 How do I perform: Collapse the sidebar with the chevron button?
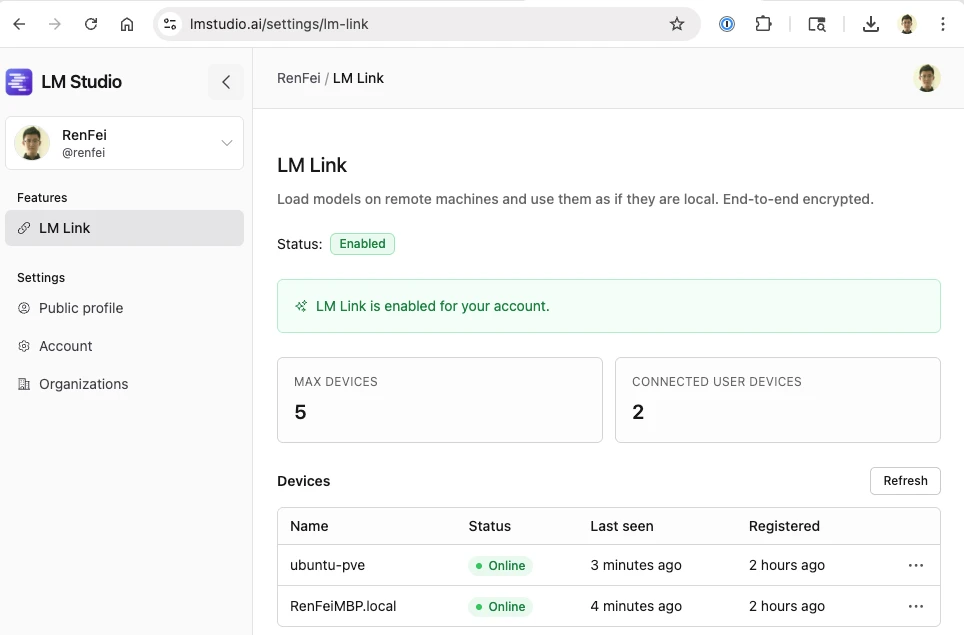click(226, 82)
